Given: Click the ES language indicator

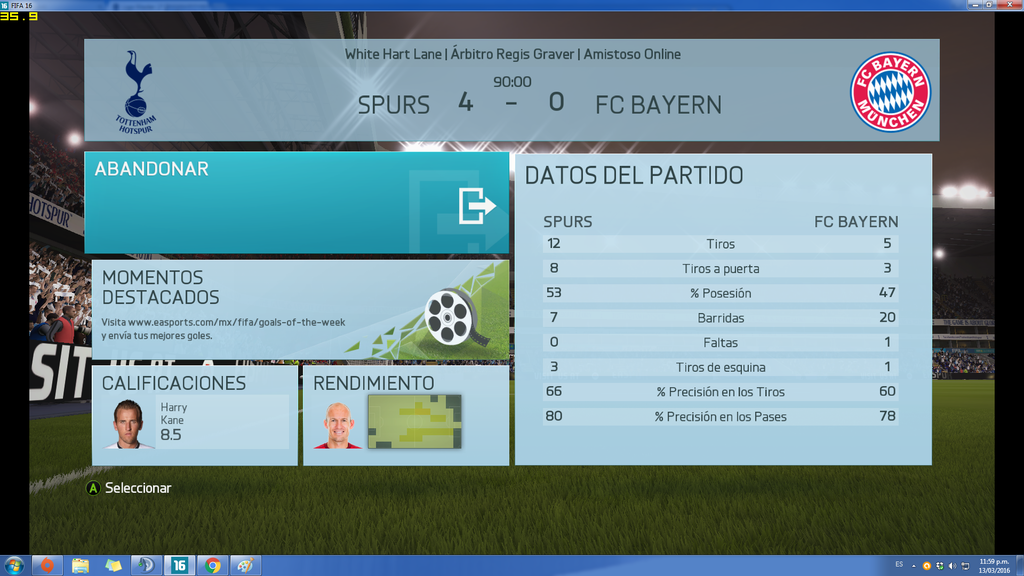Looking at the screenshot, I should 899,565.
